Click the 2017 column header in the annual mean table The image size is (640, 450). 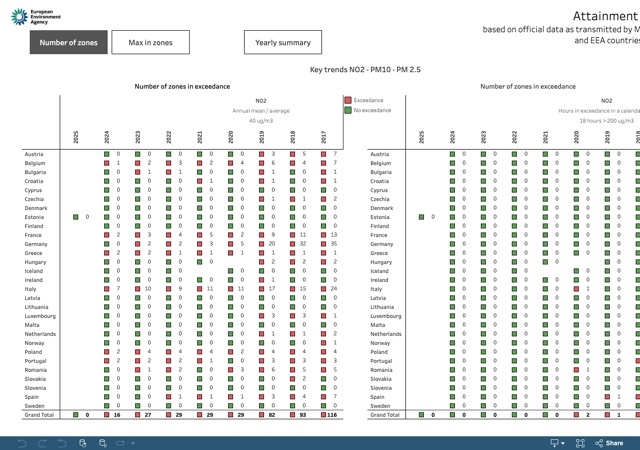[323, 137]
